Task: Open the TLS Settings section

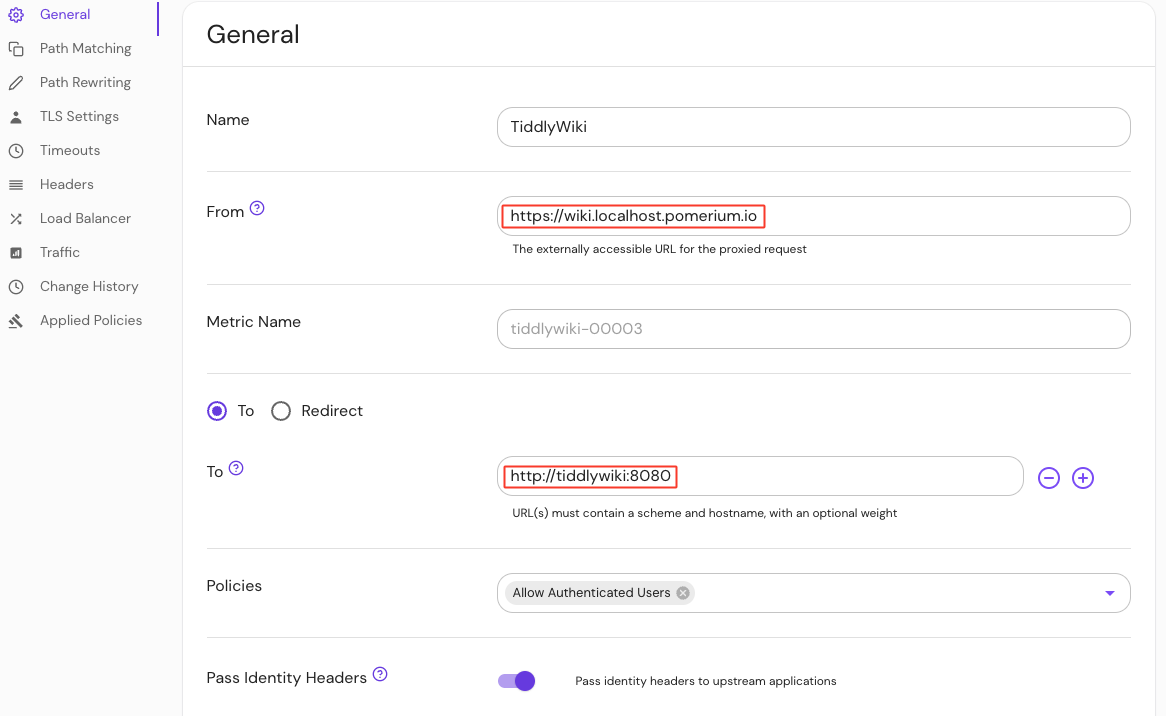Action: point(79,117)
